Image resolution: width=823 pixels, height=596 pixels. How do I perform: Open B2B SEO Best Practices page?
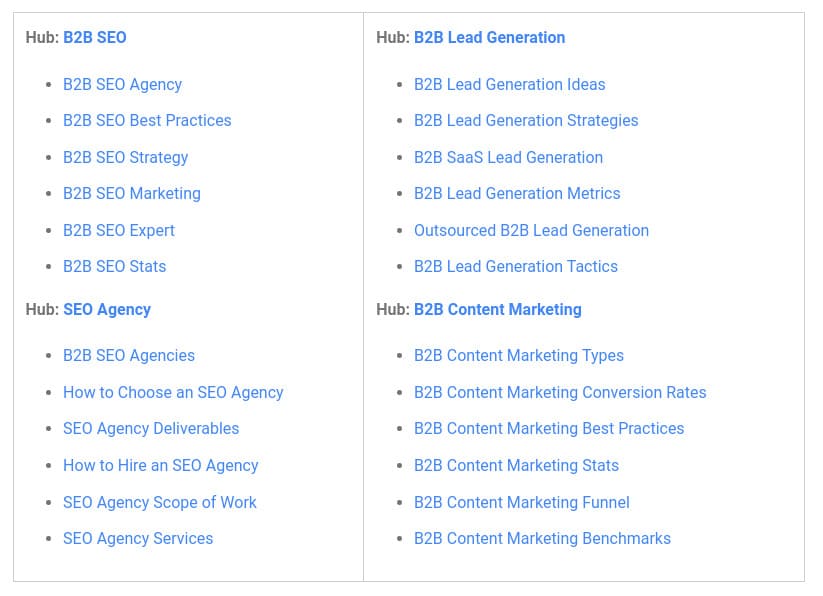click(147, 120)
